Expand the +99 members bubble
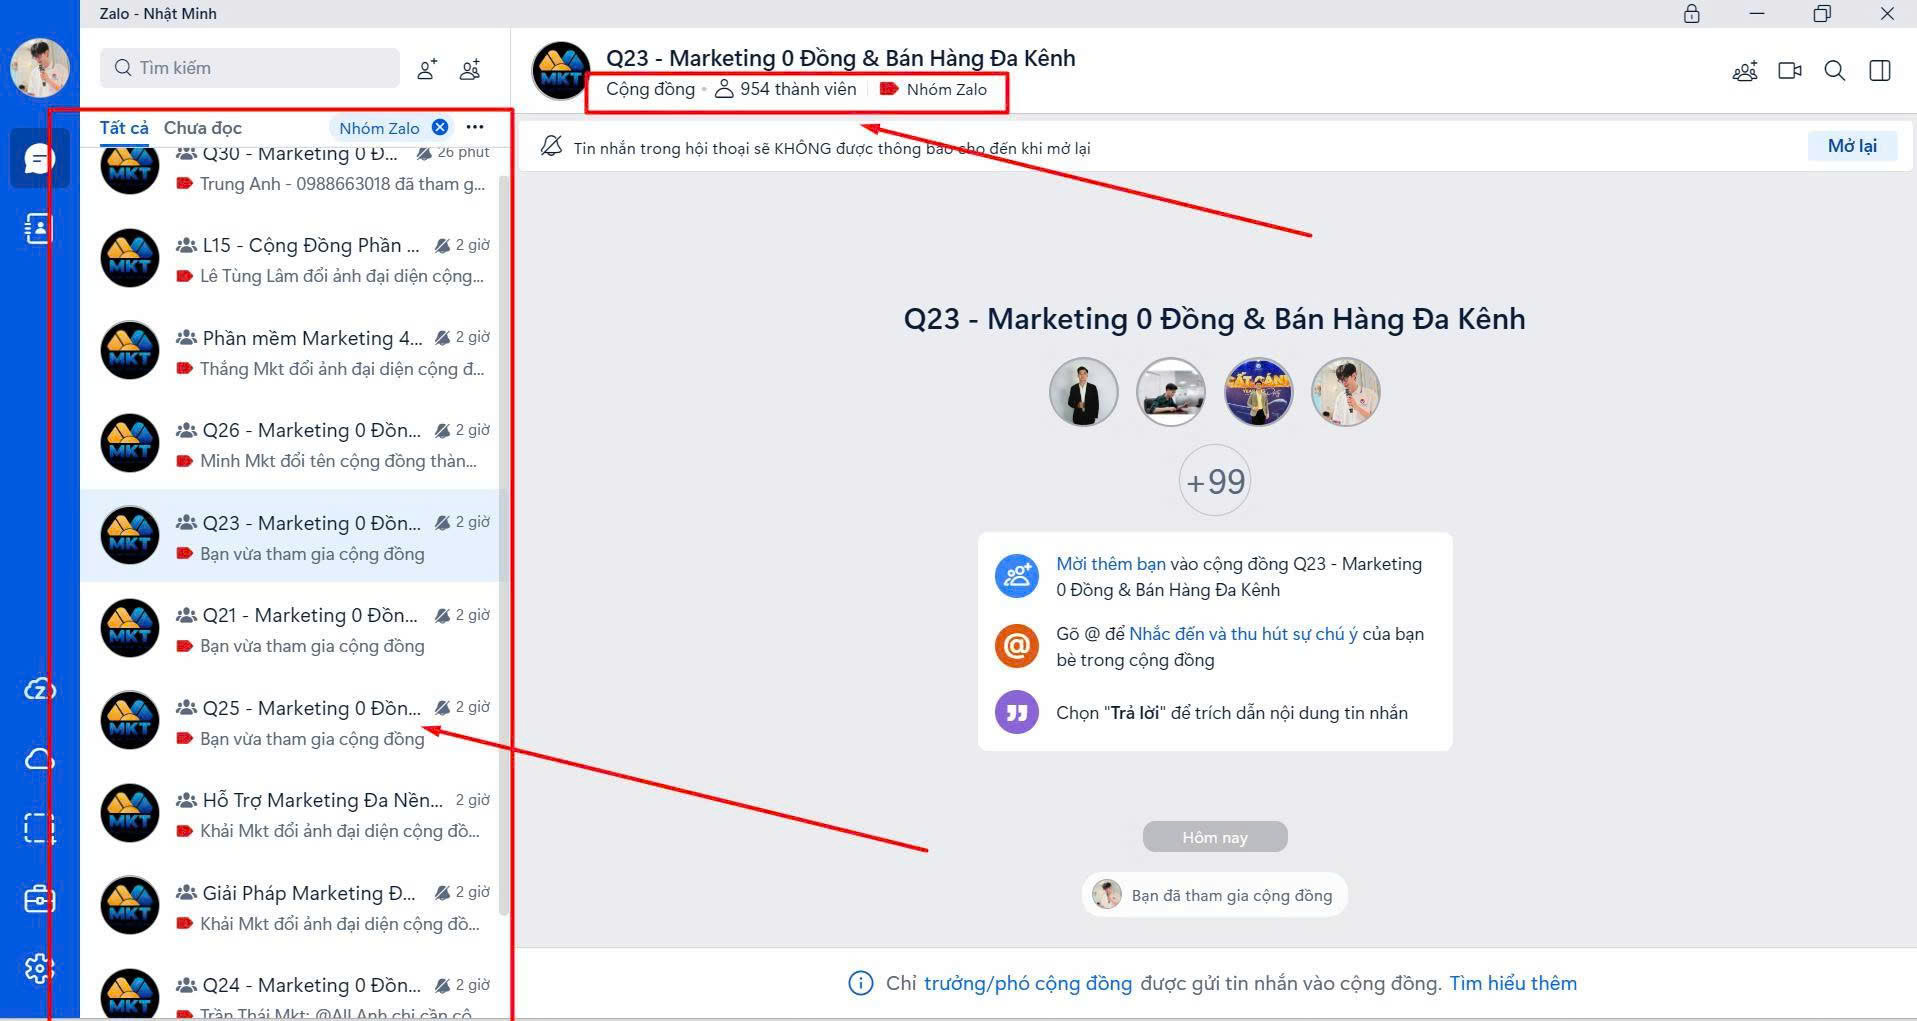 (1214, 481)
